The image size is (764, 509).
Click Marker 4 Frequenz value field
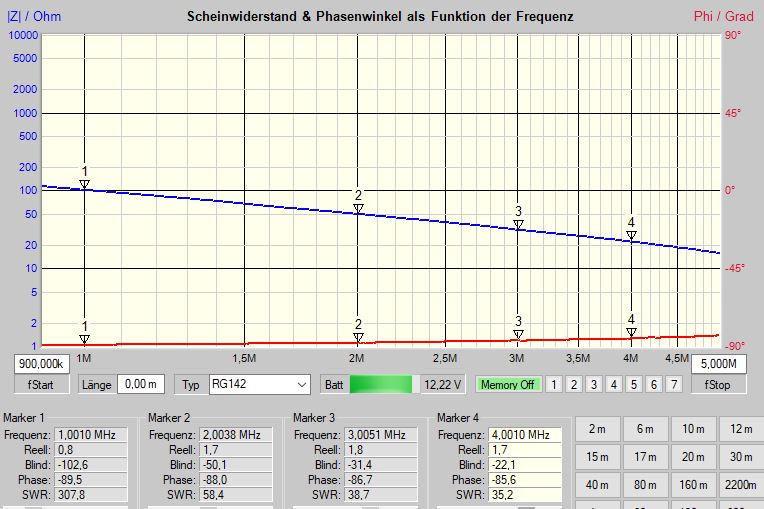525,435
